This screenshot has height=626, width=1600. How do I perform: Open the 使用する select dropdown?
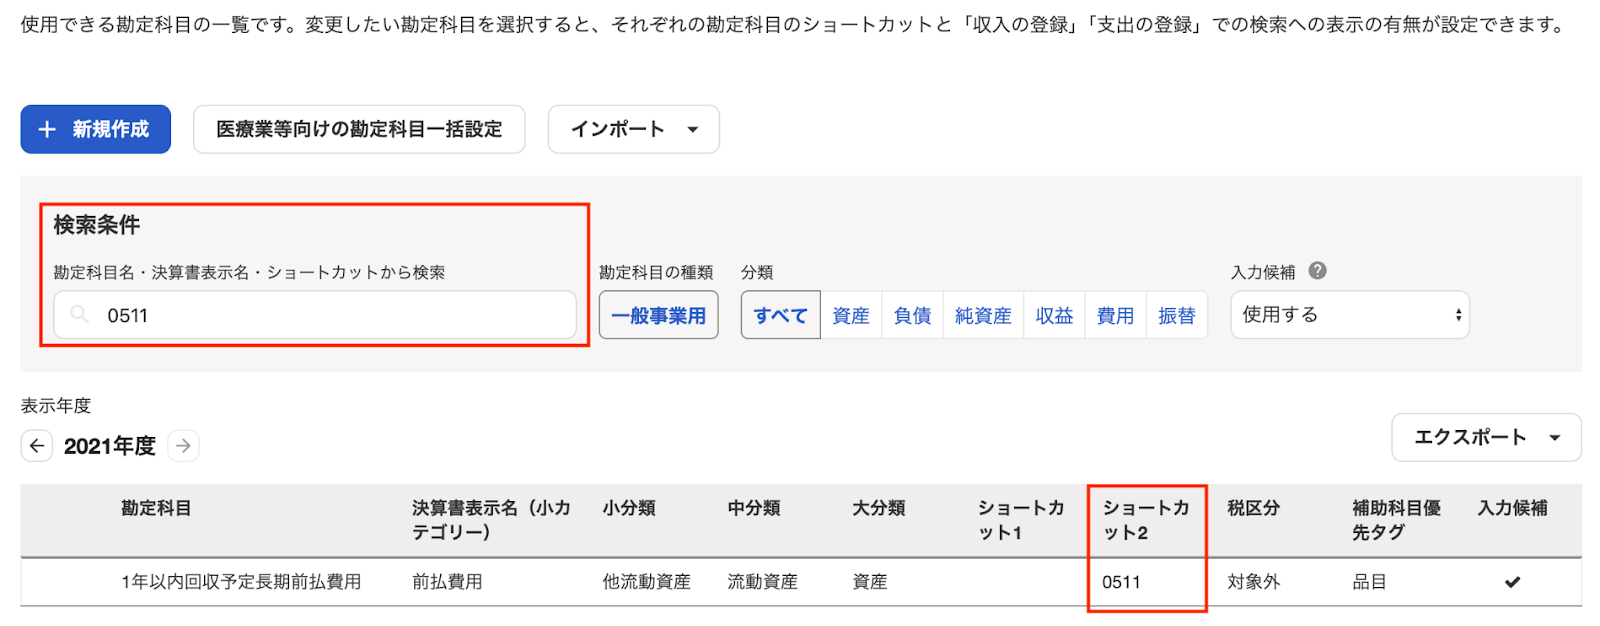[1350, 315]
